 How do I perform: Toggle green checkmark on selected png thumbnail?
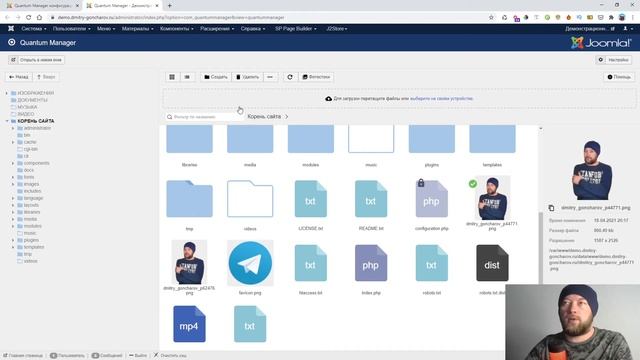coord(473,184)
